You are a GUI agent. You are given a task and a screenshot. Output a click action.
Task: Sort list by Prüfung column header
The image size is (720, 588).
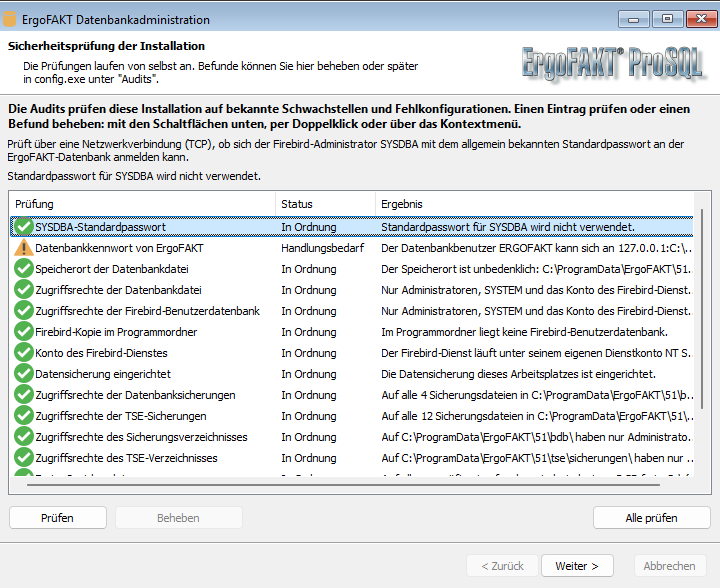tap(142, 204)
